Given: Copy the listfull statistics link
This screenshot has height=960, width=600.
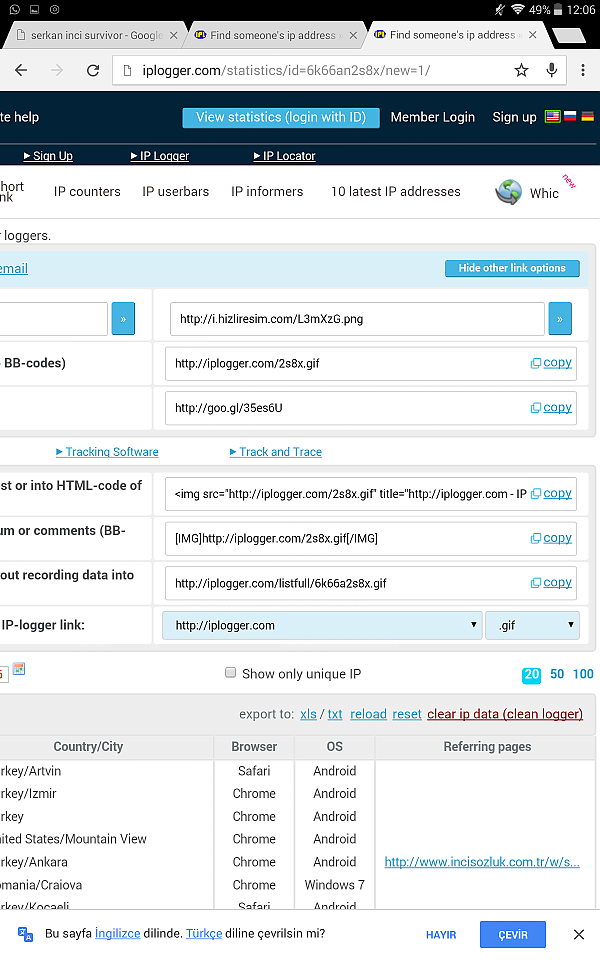Looking at the screenshot, I should [x=552, y=582].
